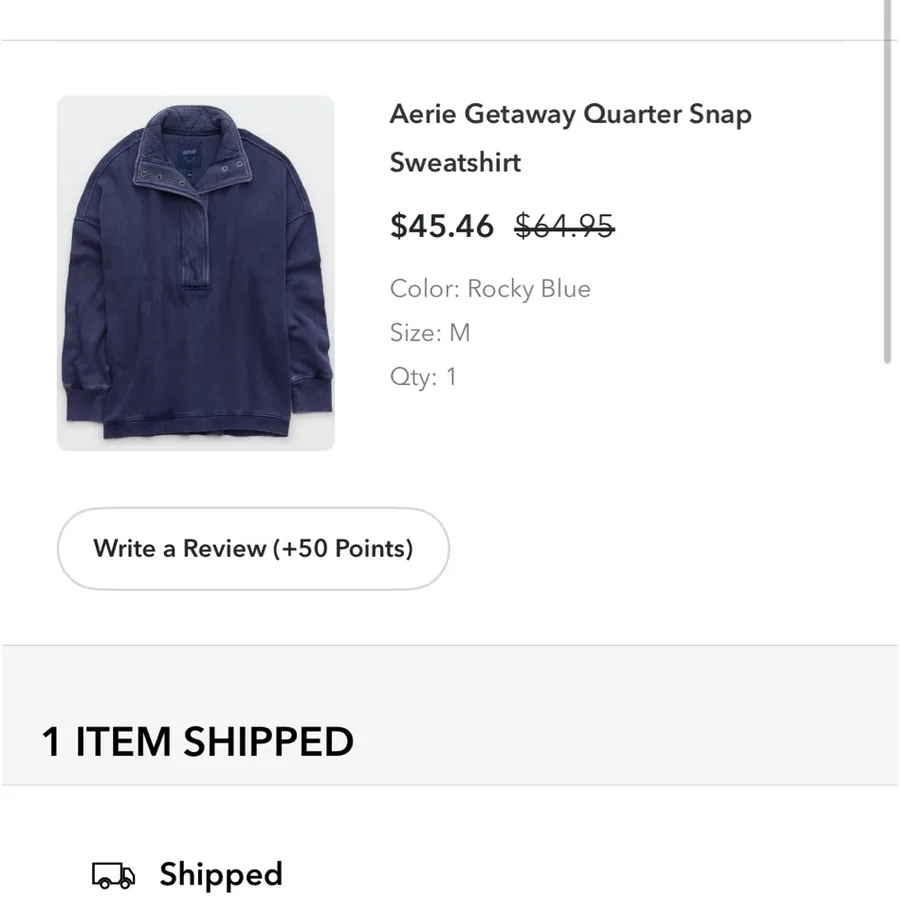Click the 1 ITEM SHIPPED section header
Image resolution: width=900 pixels, height=911 pixels.
[198, 742]
